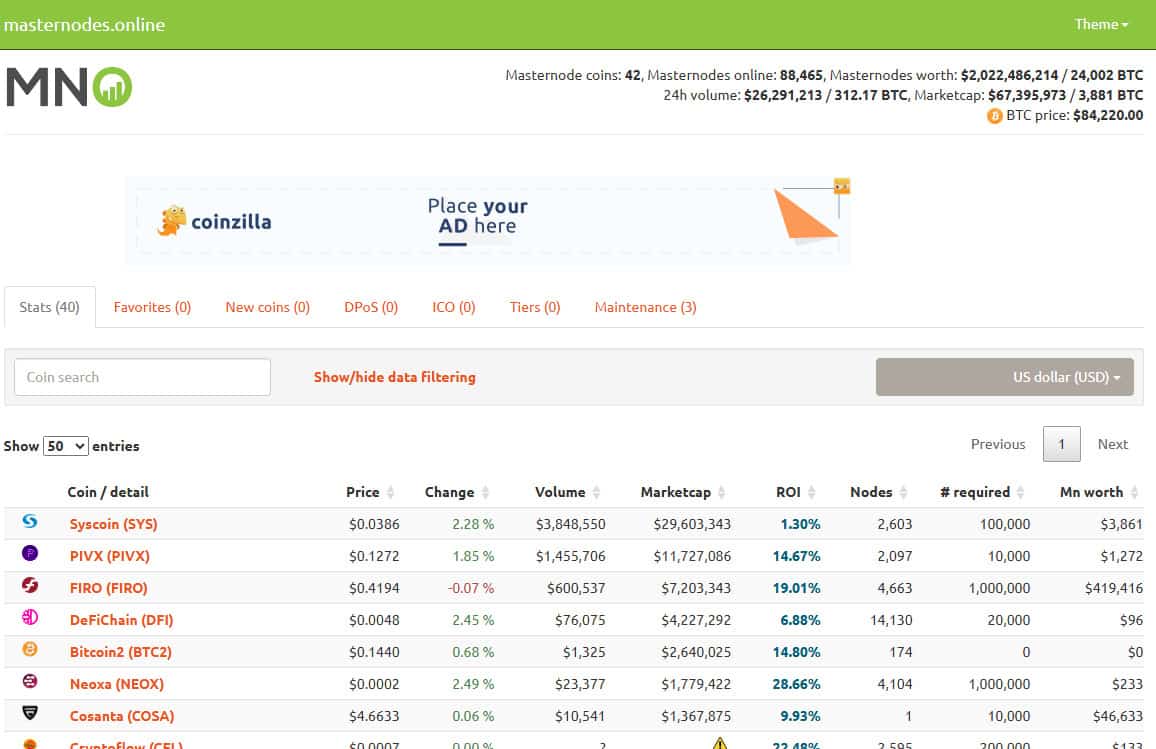Click the Bitcoin icon beside BTC price
1156x749 pixels.
click(995, 116)
